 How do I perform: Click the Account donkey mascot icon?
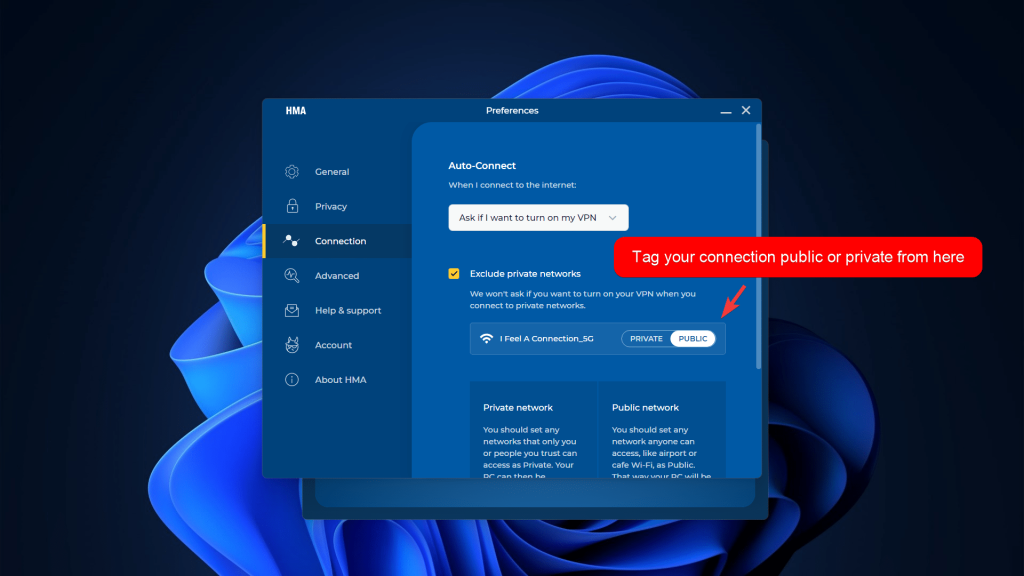coord(292,345)
